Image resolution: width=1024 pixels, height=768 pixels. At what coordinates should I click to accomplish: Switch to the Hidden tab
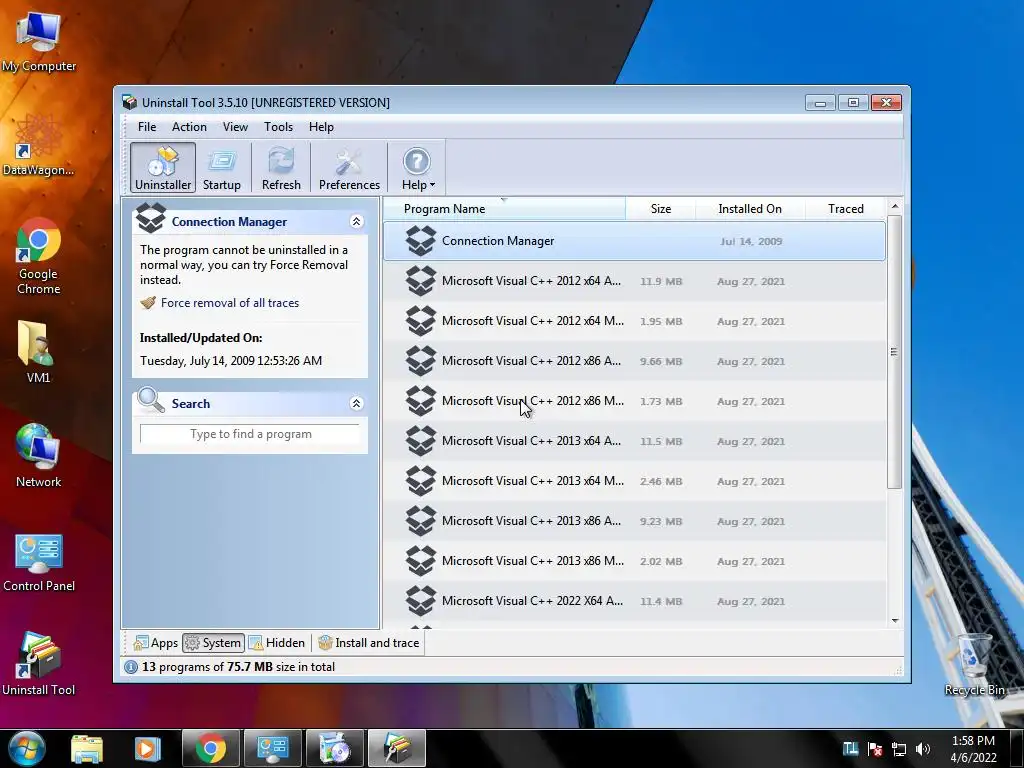click(x=277, y=643)
